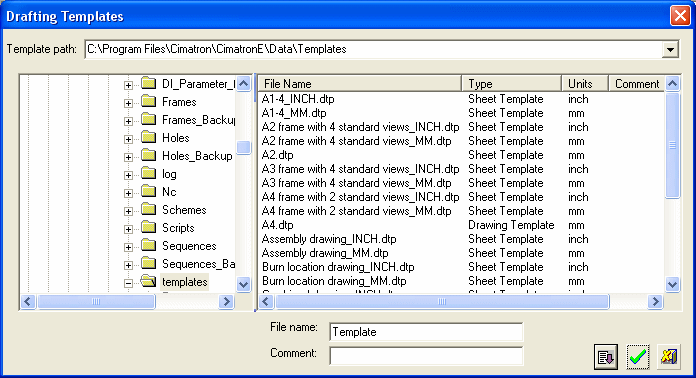Viewport: 696px width, 378px height.
Task: Select the Schemes folder icon
Action: point(149,209)
